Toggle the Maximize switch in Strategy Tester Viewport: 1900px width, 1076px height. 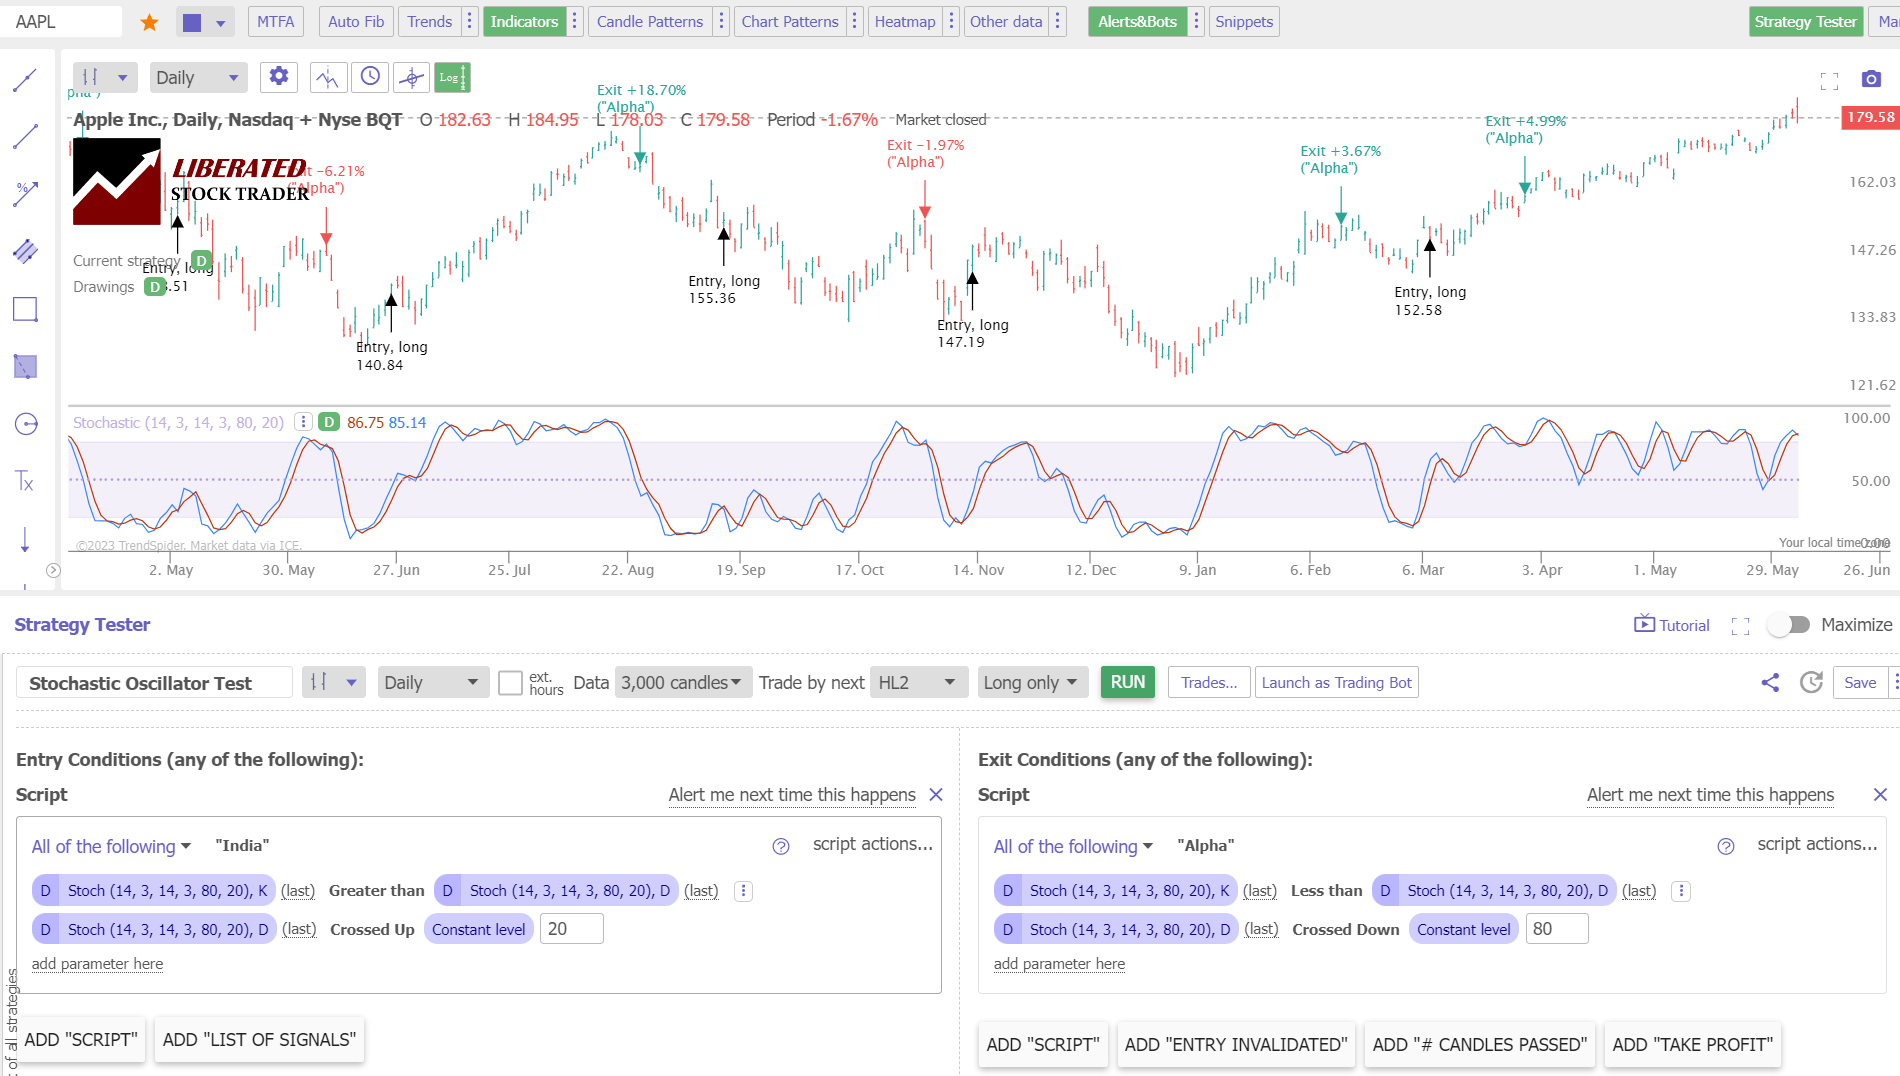pyautogui.click(x=1789, y=624)
